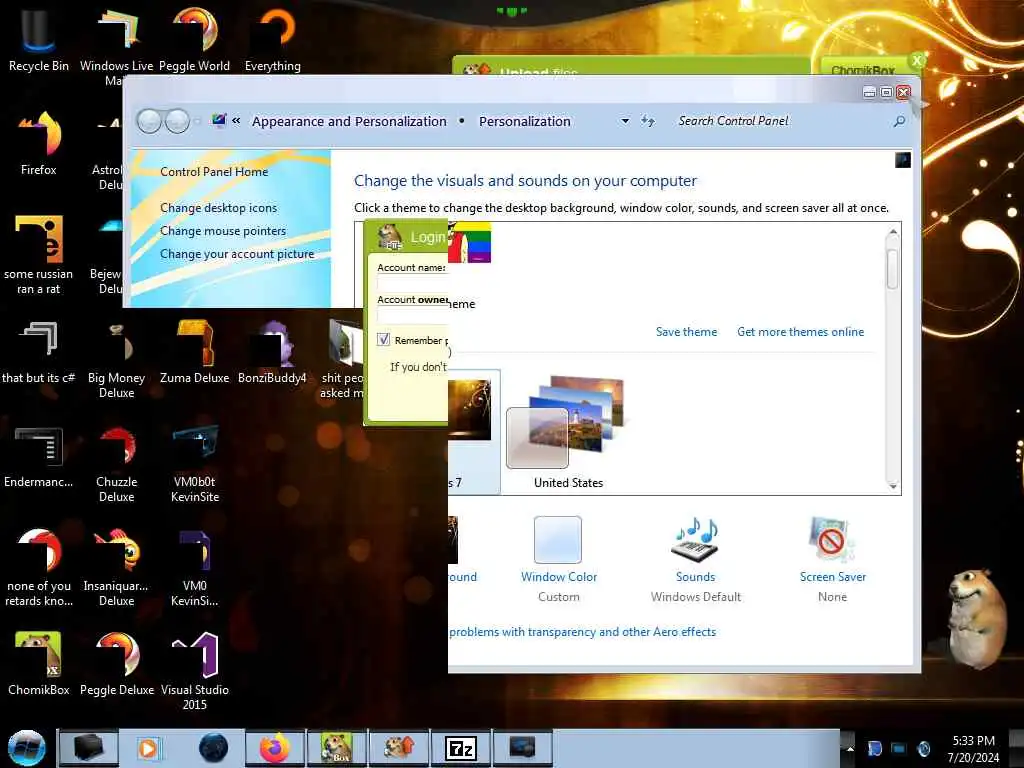1024x768 pixels.
Task: Click the Appearance and Personalization breadcrumb
Action: click(349, 121)
